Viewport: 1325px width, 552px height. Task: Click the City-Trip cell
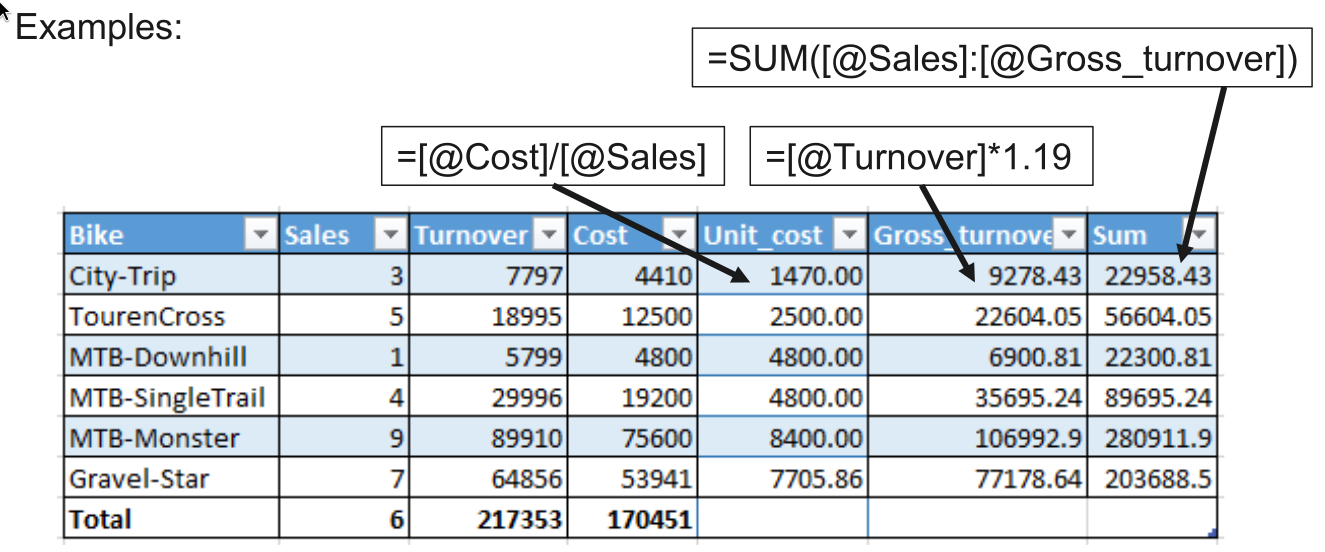(x=171, y=275)
